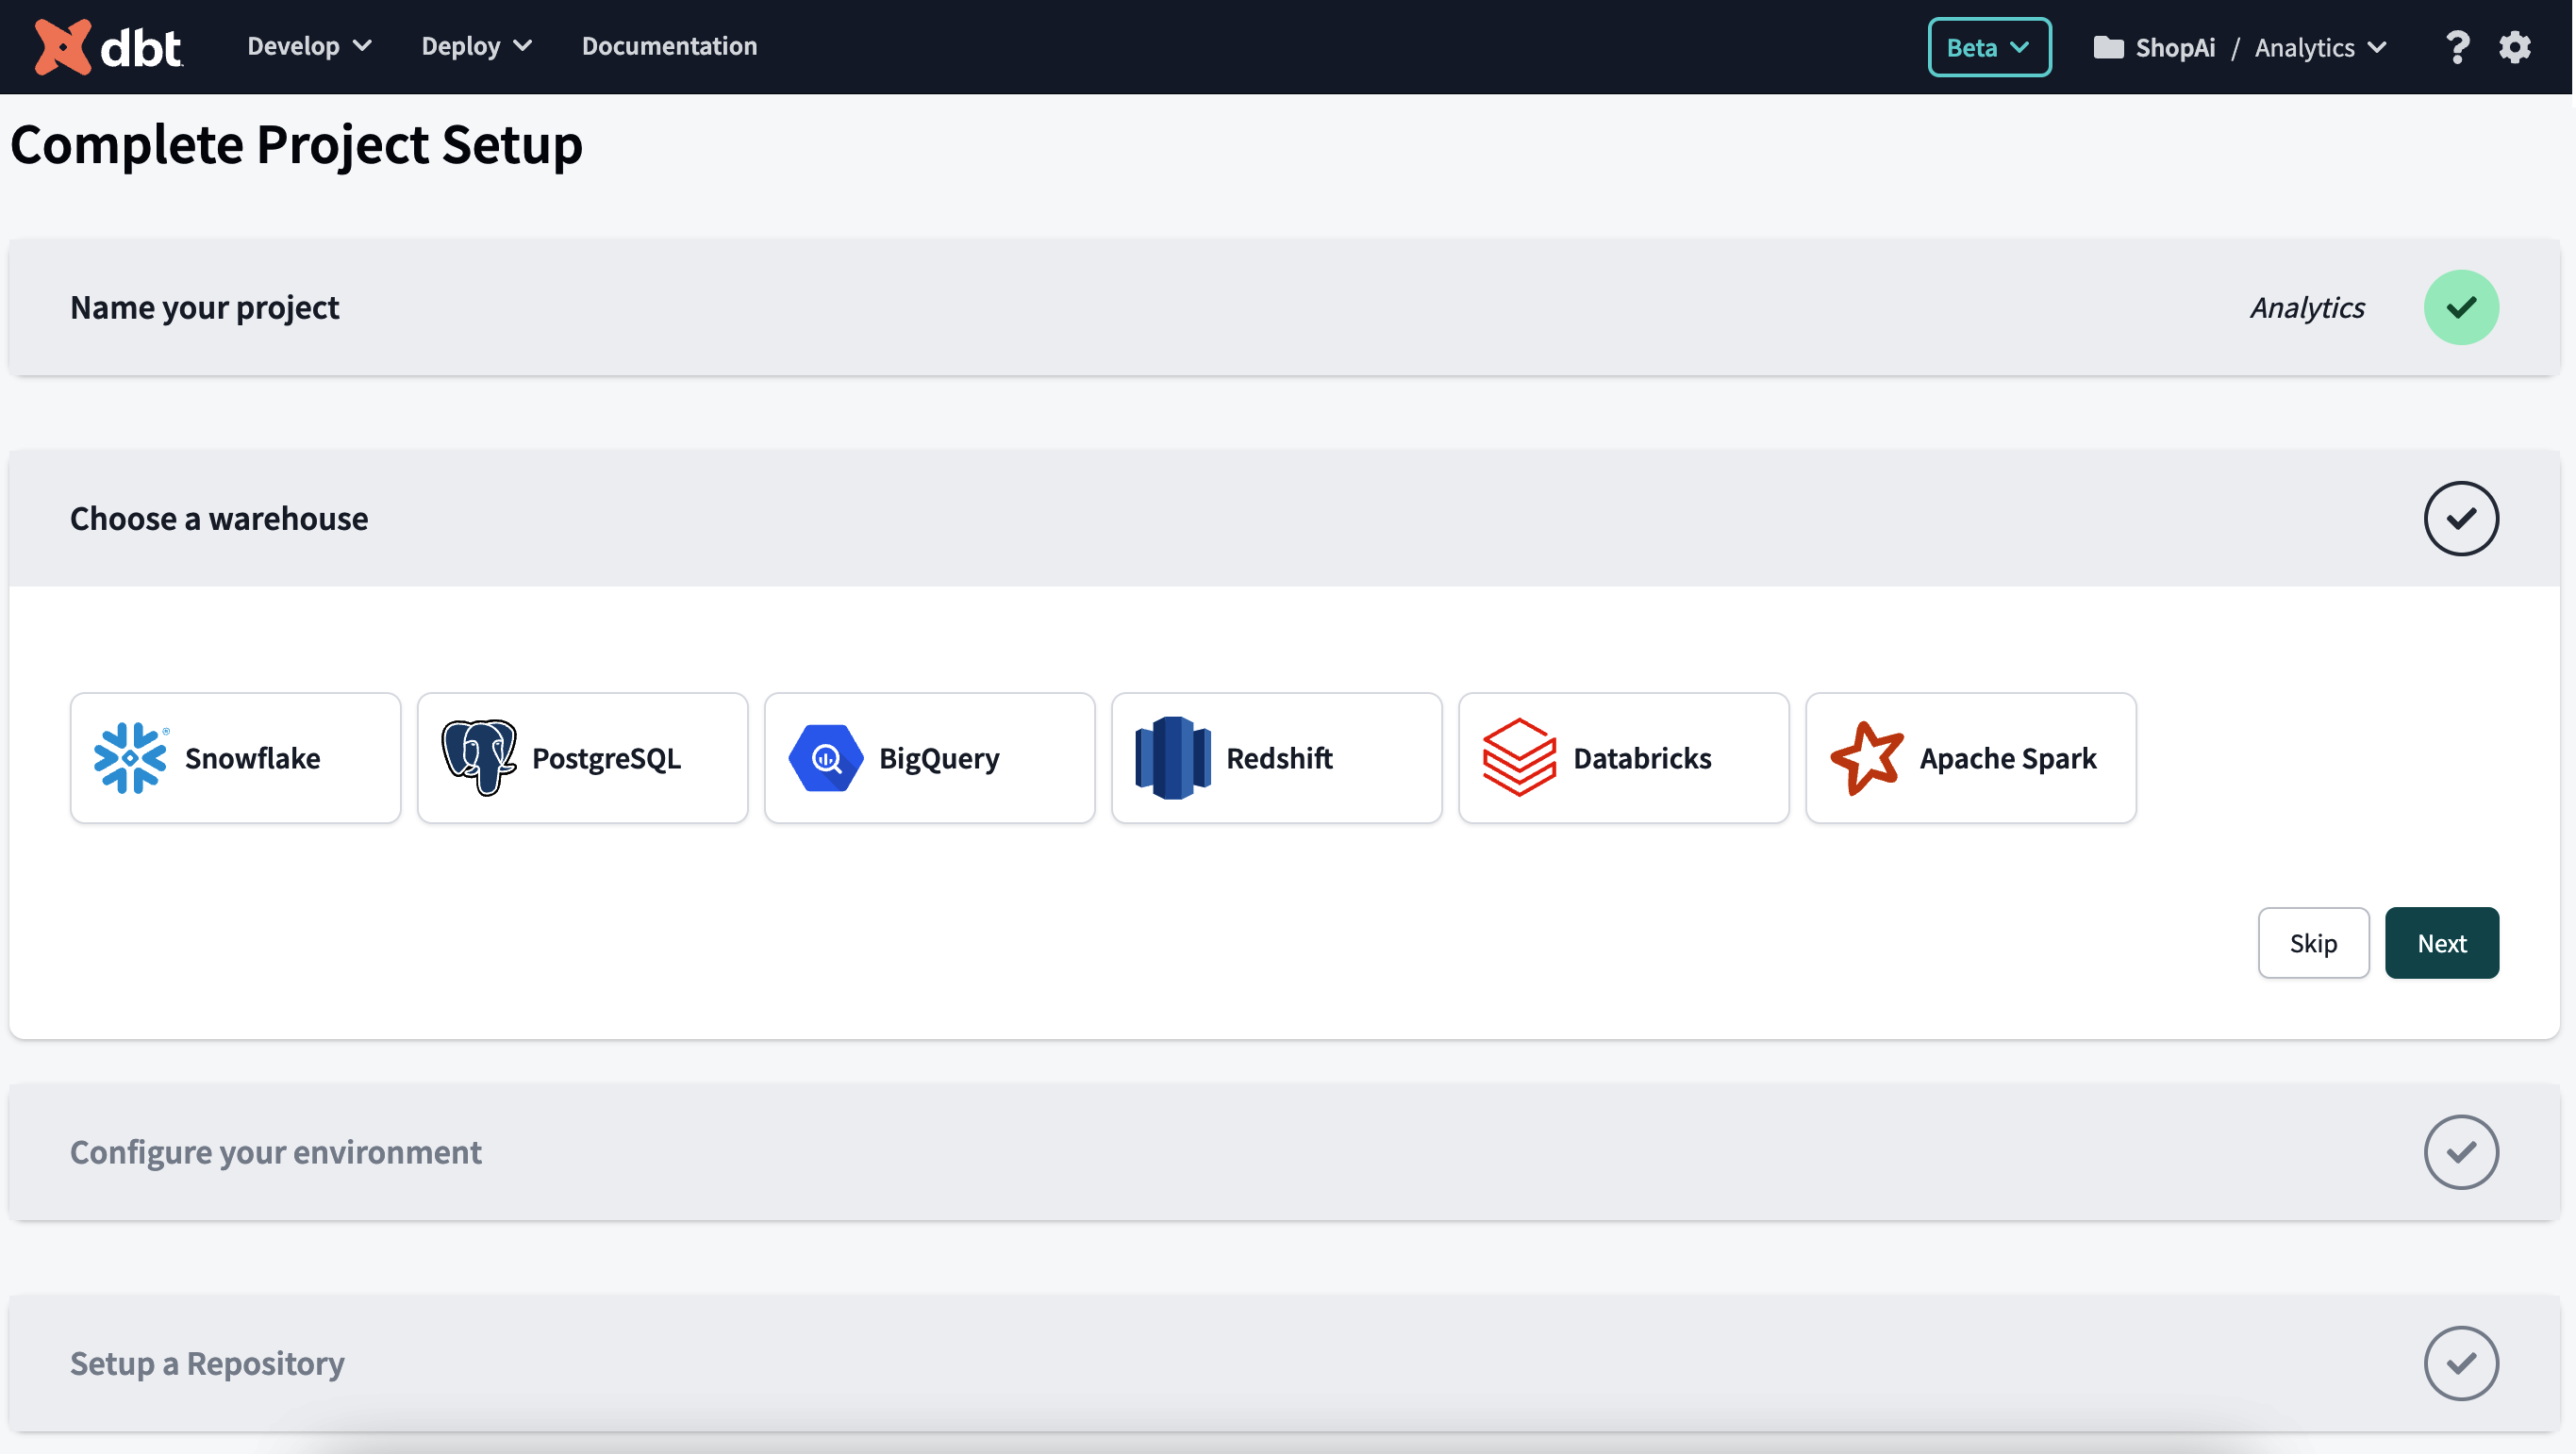Viewport: 2576px width, 1454px height.
Task: Select the Redshift warehouse card
Action: pyautogui.click(x=1276, y=758)
